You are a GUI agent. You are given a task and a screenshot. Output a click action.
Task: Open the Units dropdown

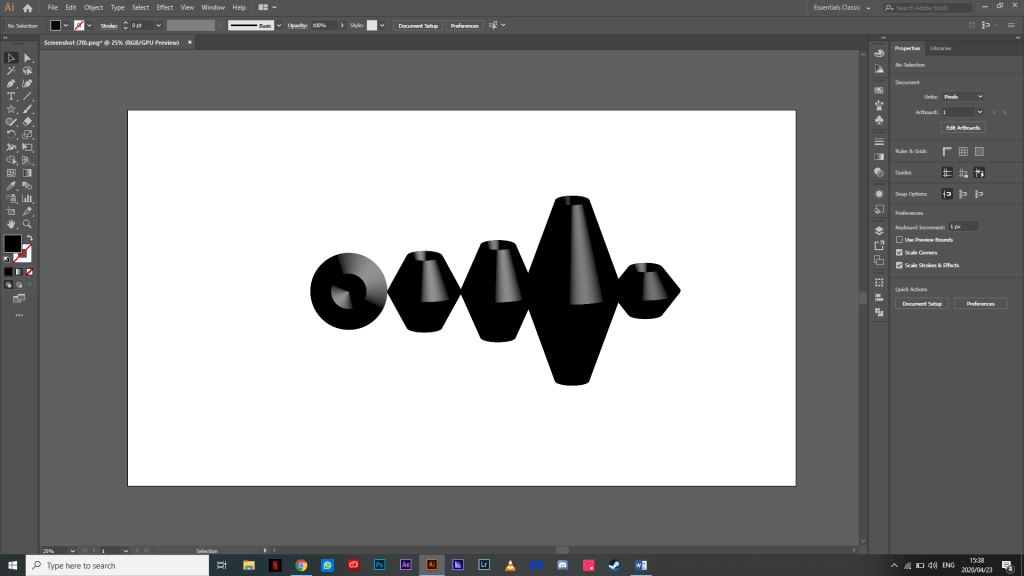tap(963, 97)
